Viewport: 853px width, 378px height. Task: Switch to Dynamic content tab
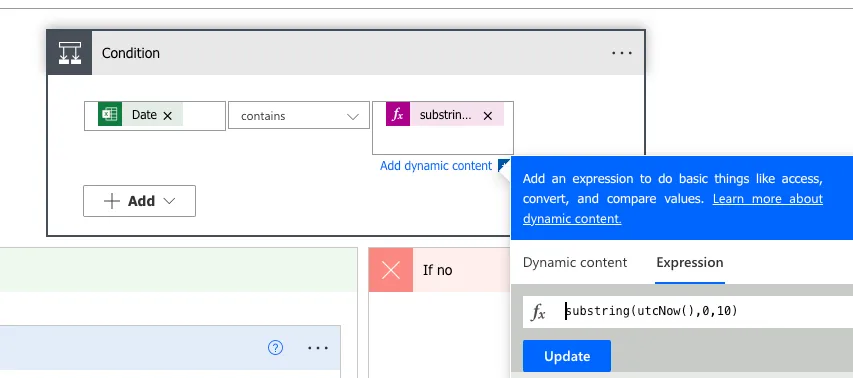coord(574,263)
